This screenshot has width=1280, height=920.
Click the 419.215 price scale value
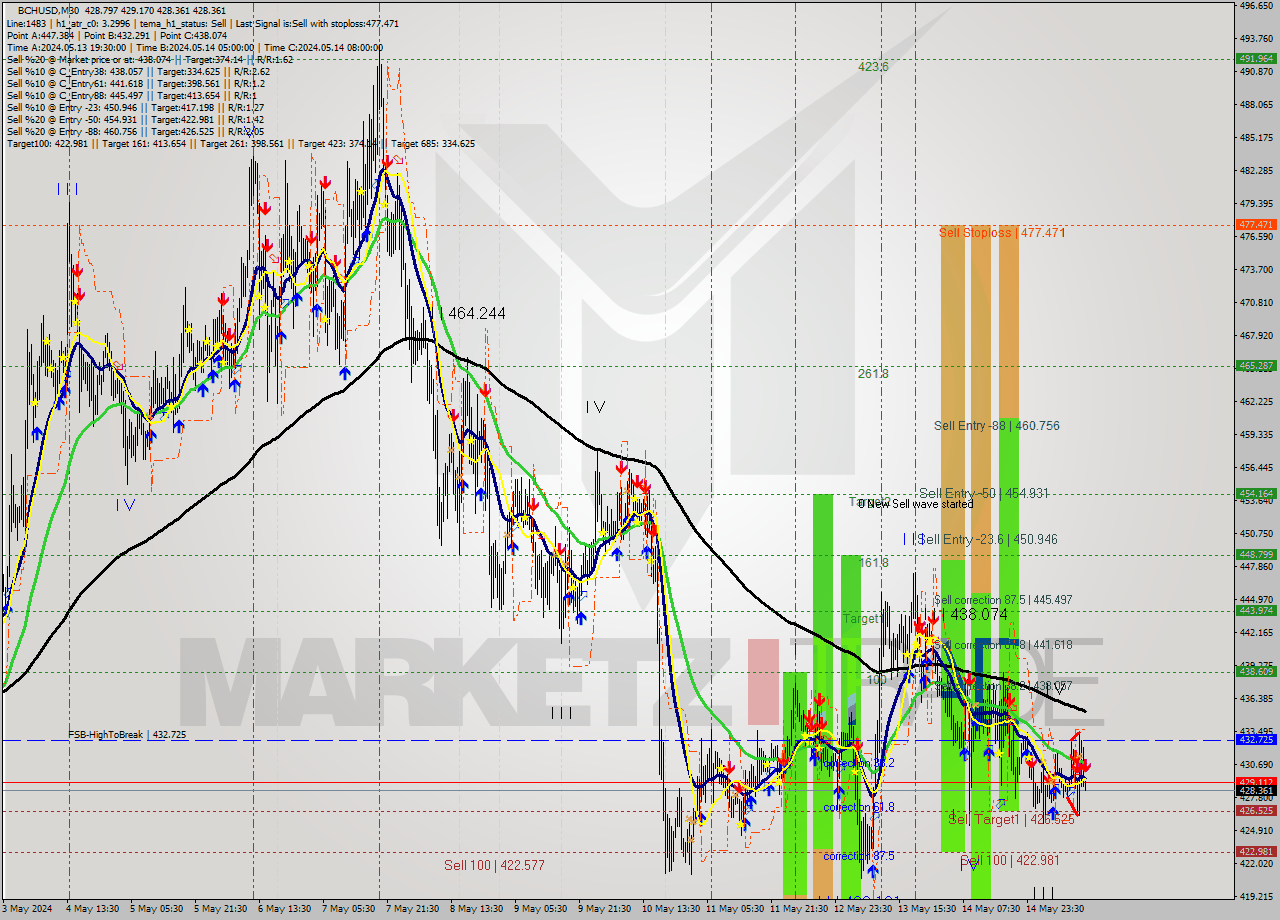(1256, 896)
